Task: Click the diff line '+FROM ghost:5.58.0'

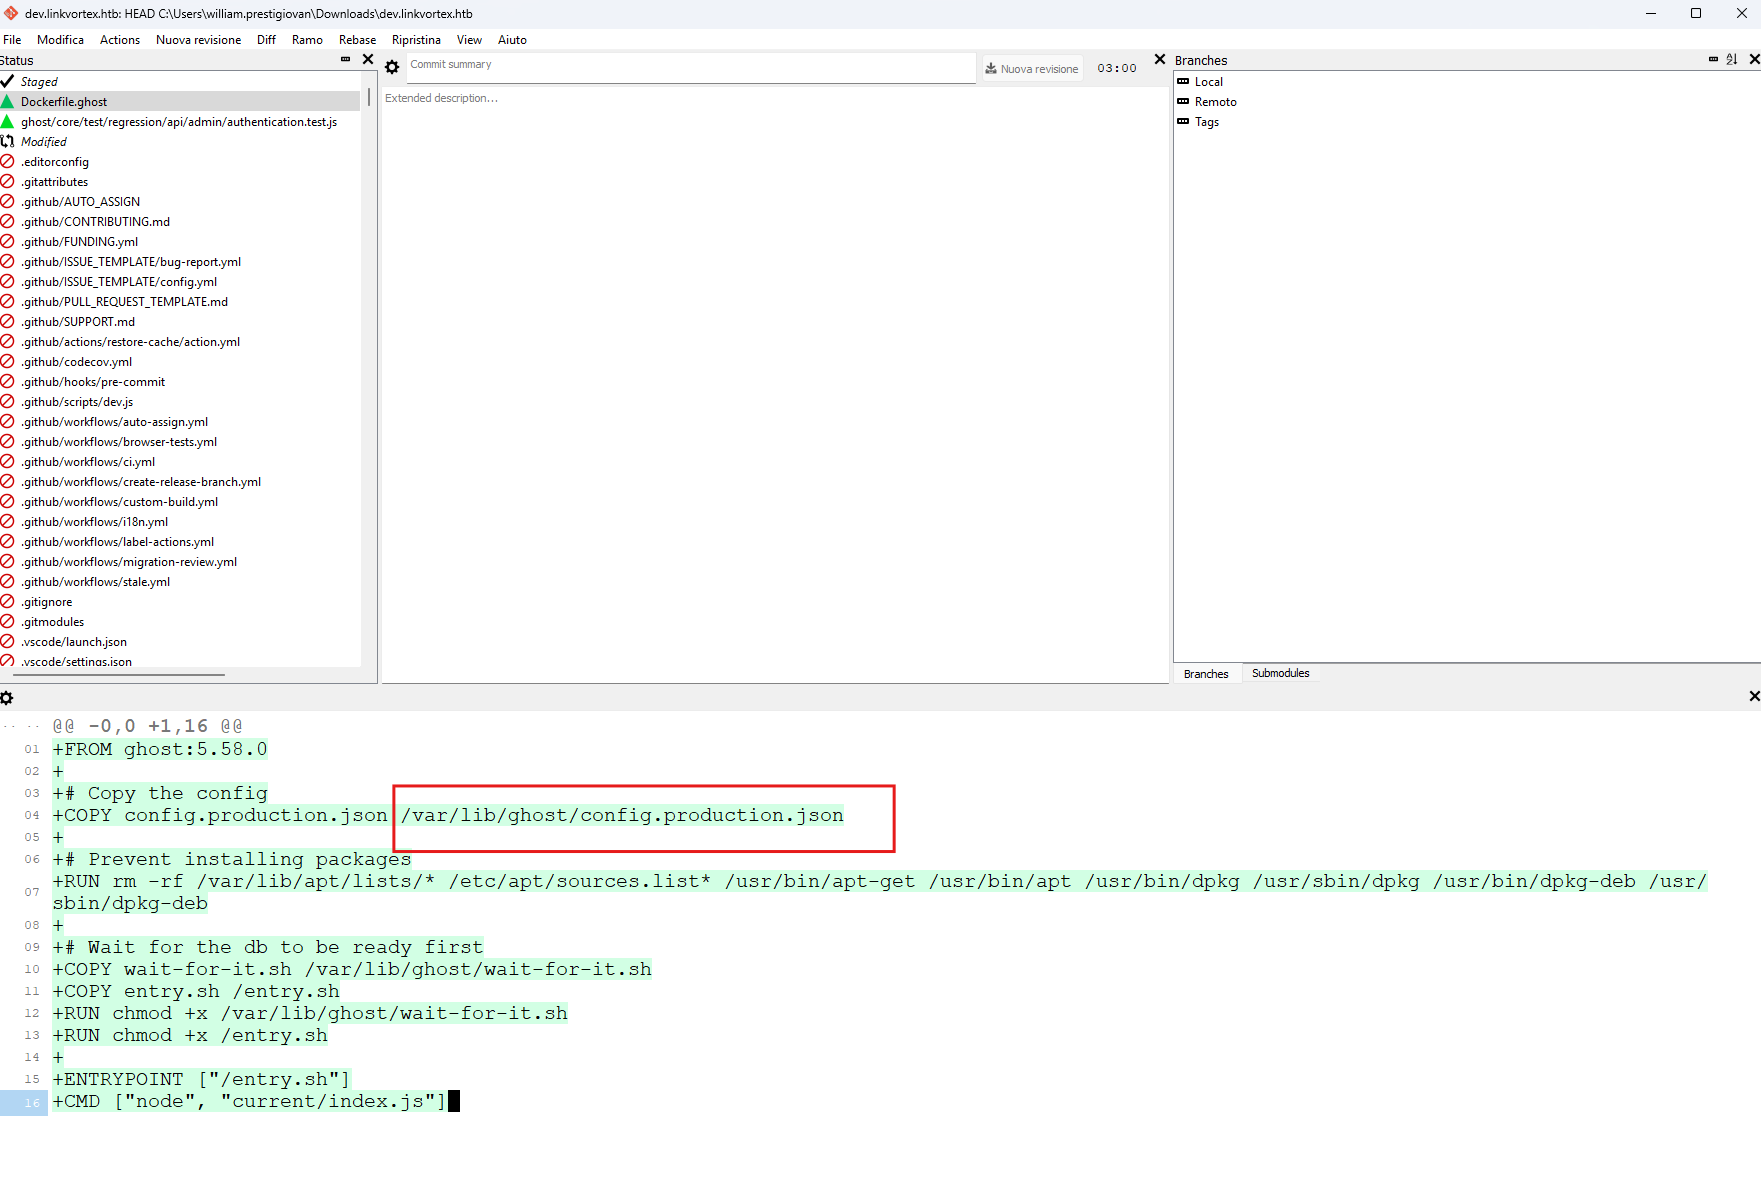Action: click(160, 749)
